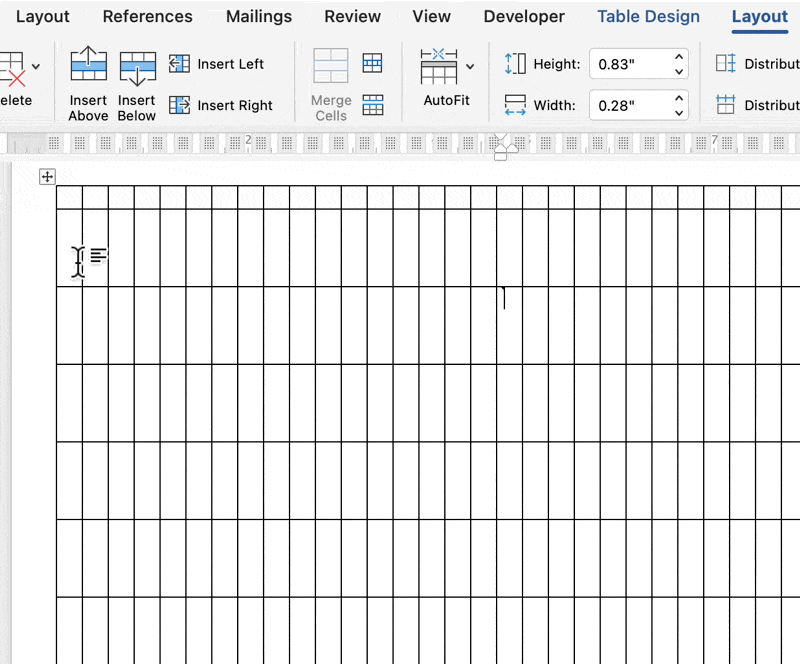Click the table move handle
This screenshot has height=664, width=800.
[47, 177]
